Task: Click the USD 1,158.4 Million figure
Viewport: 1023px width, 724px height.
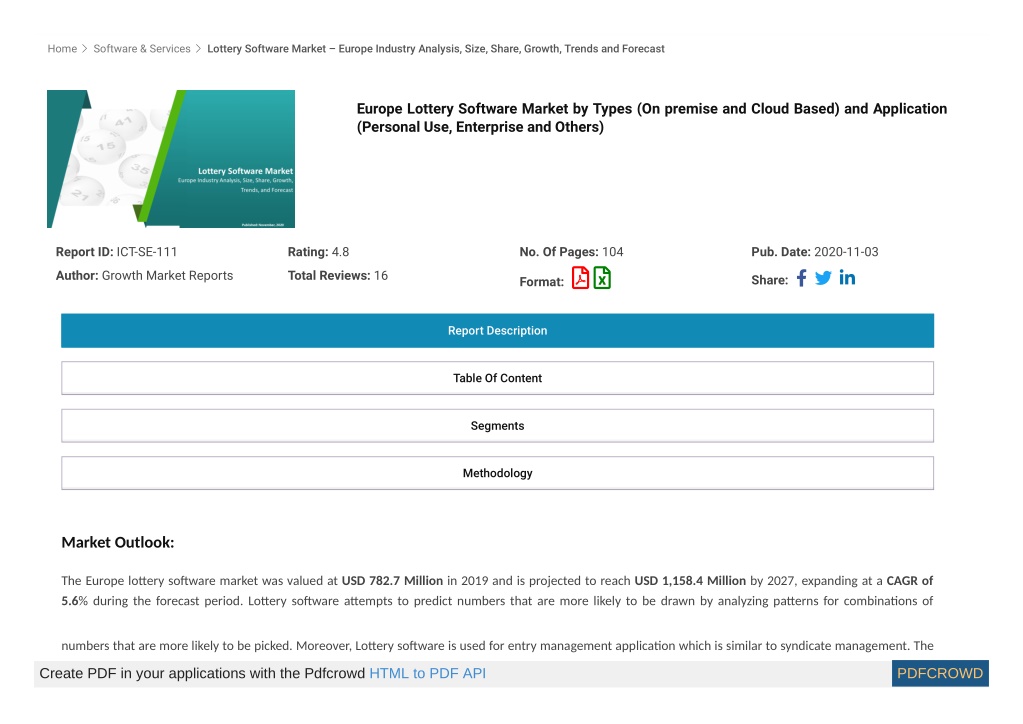Action: [x=690, y=581]
